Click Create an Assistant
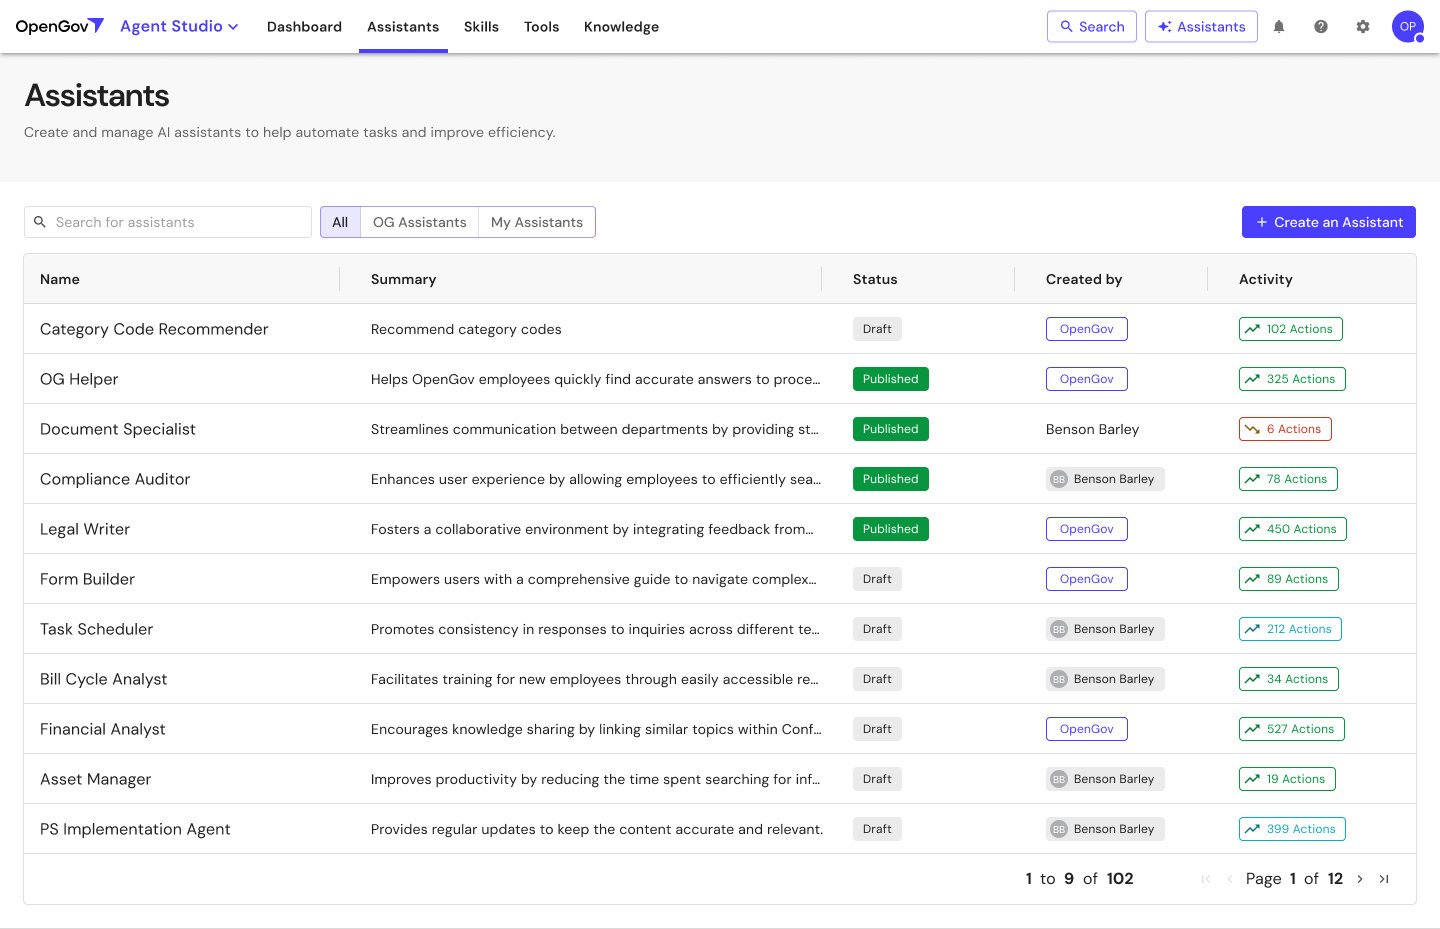The width and height of the screenshot is (1440, 929). [1328, 221]
